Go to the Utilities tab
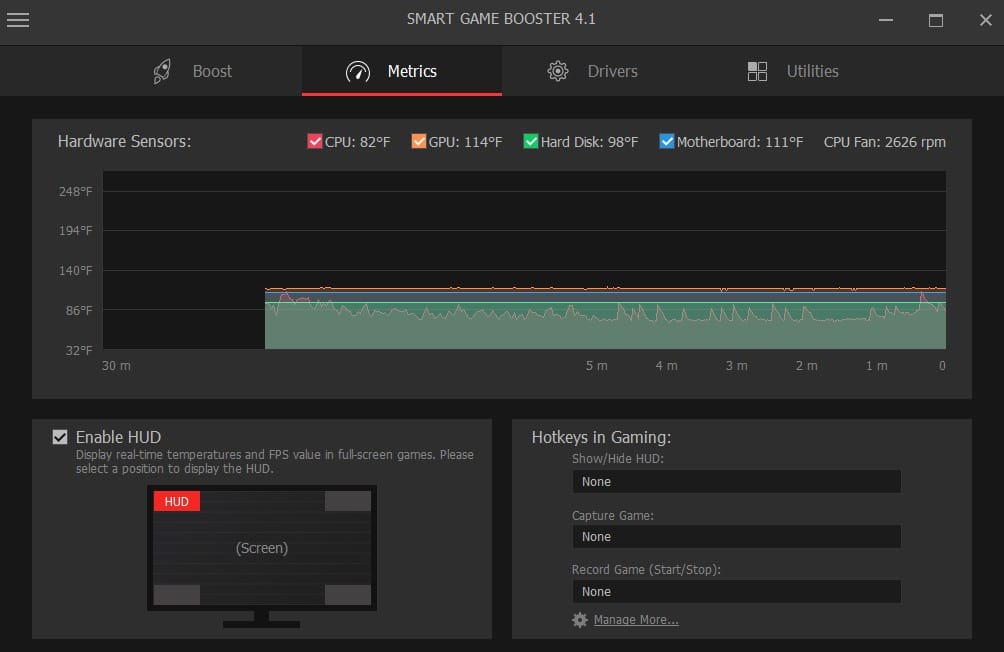The width and height of the screenshot is (1004, 652). 801,71
